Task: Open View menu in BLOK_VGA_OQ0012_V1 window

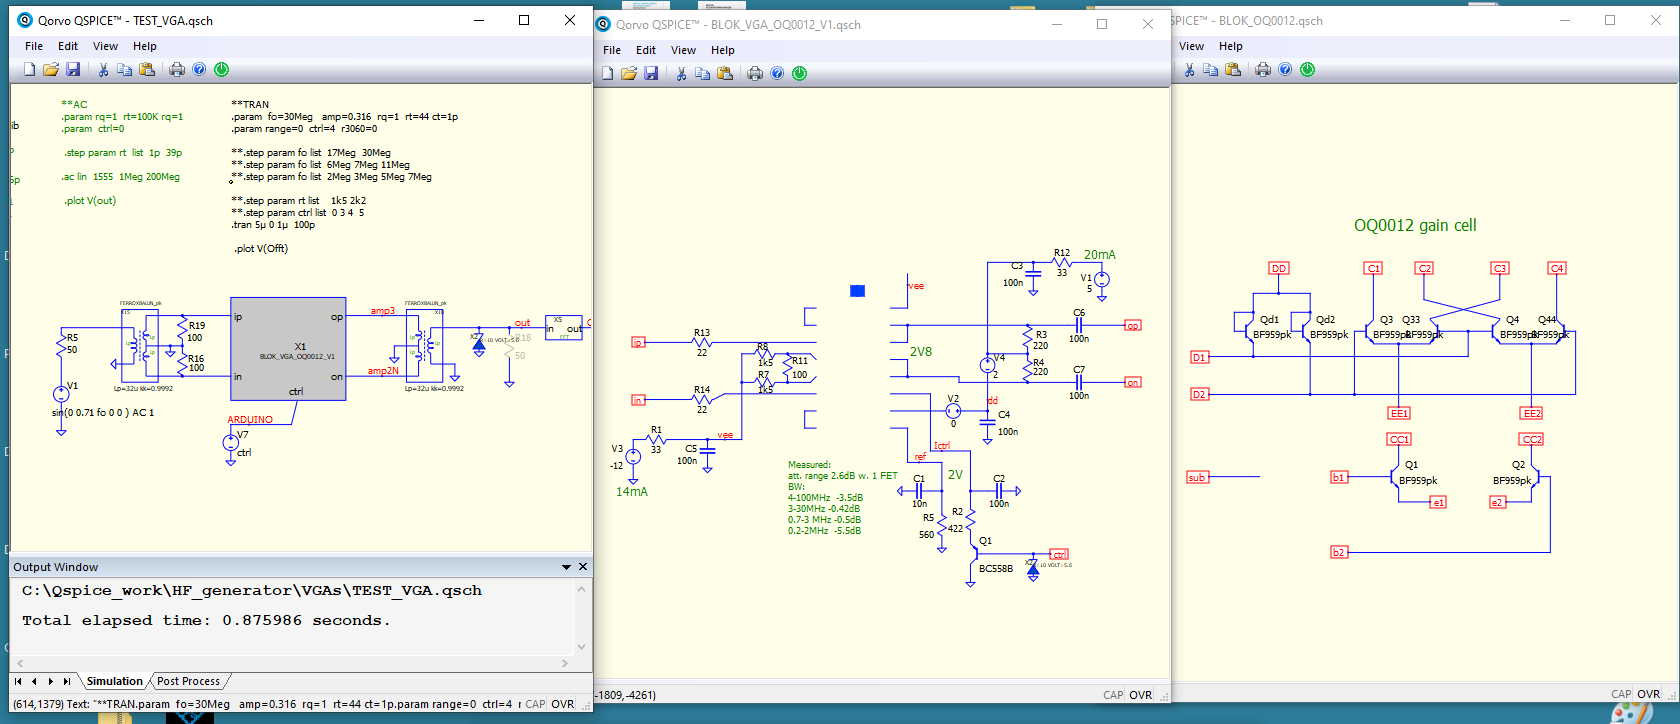Action: click(x=684, y=50)
